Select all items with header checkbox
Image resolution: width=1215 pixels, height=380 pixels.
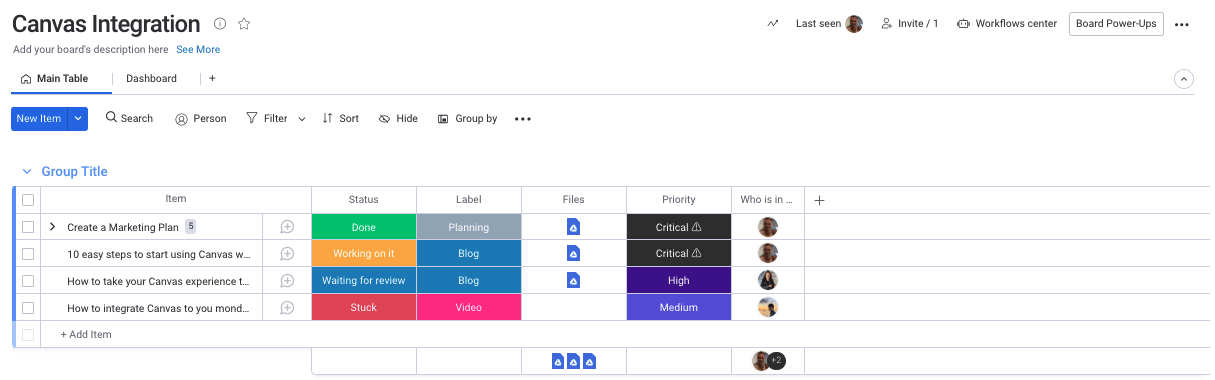(28, 200)
